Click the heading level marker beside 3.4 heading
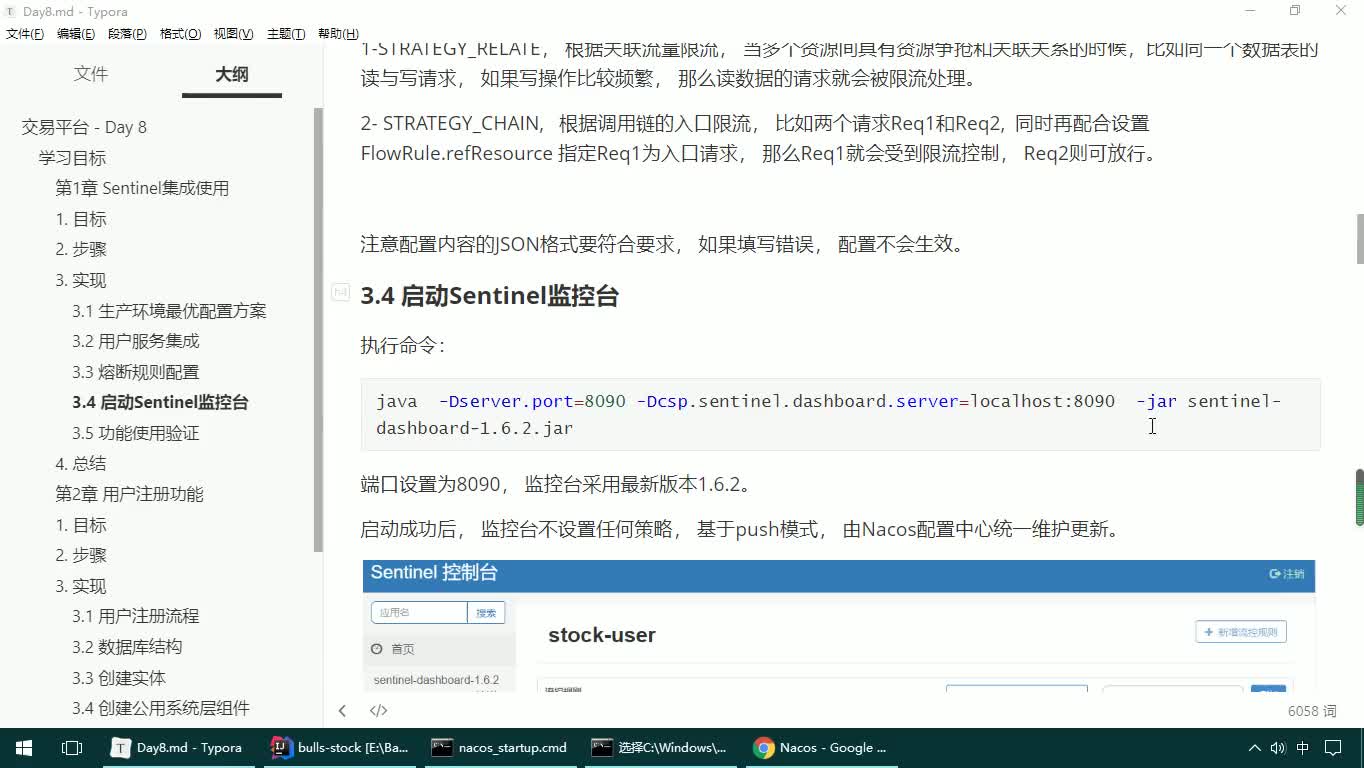The height and width of the screenshot is (768, 1364). 340,293
